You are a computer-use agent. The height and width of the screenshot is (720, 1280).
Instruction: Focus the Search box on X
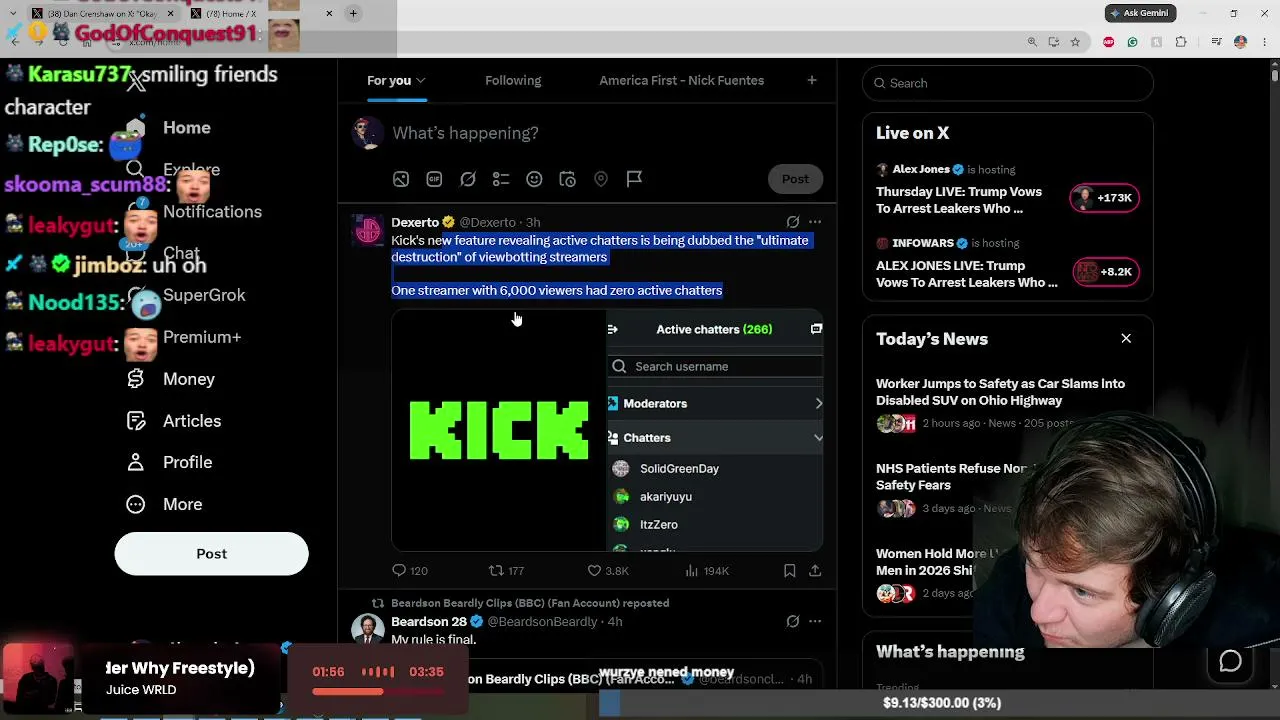[1007, 83]
